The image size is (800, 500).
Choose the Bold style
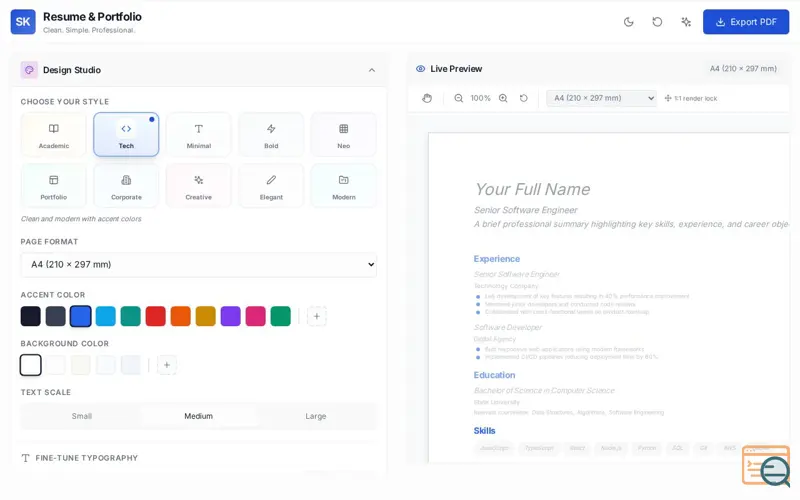coord(271,135)
